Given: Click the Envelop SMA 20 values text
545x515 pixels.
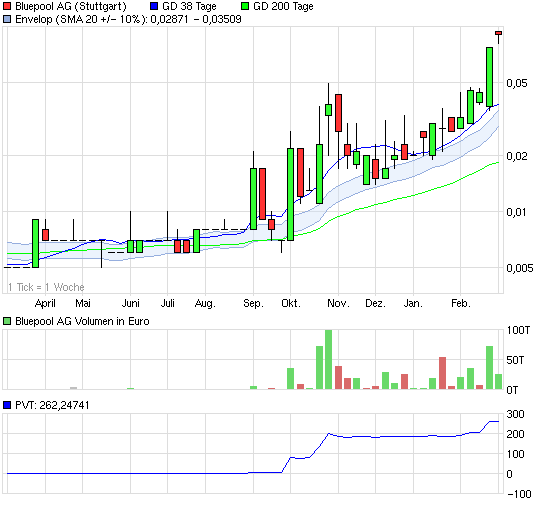Looking at the screenshot, I should click(x=128, y=19).
